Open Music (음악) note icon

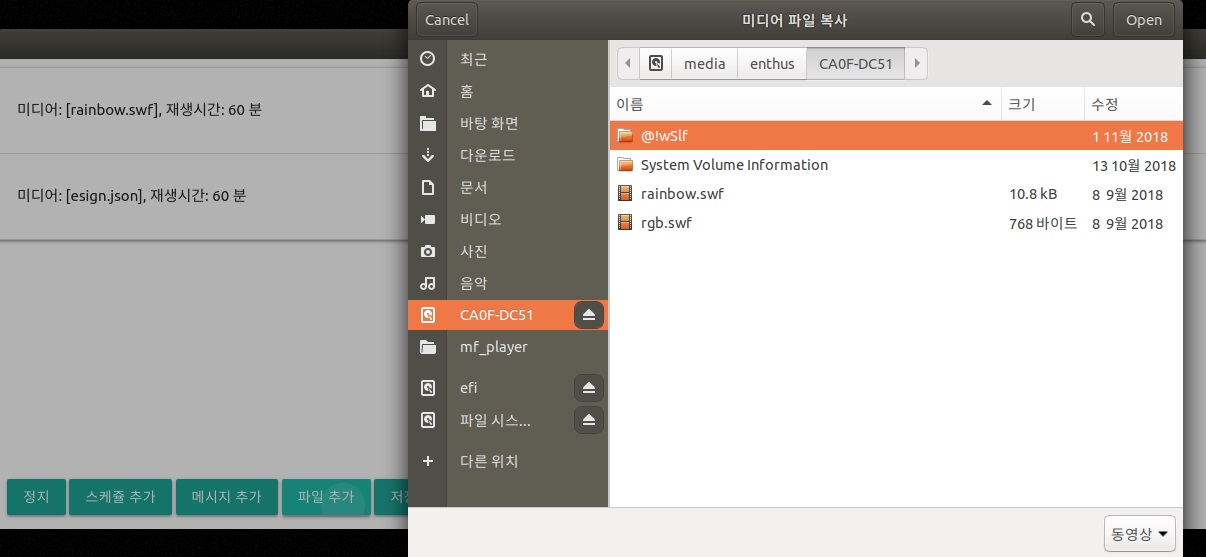tap(428, 283)
